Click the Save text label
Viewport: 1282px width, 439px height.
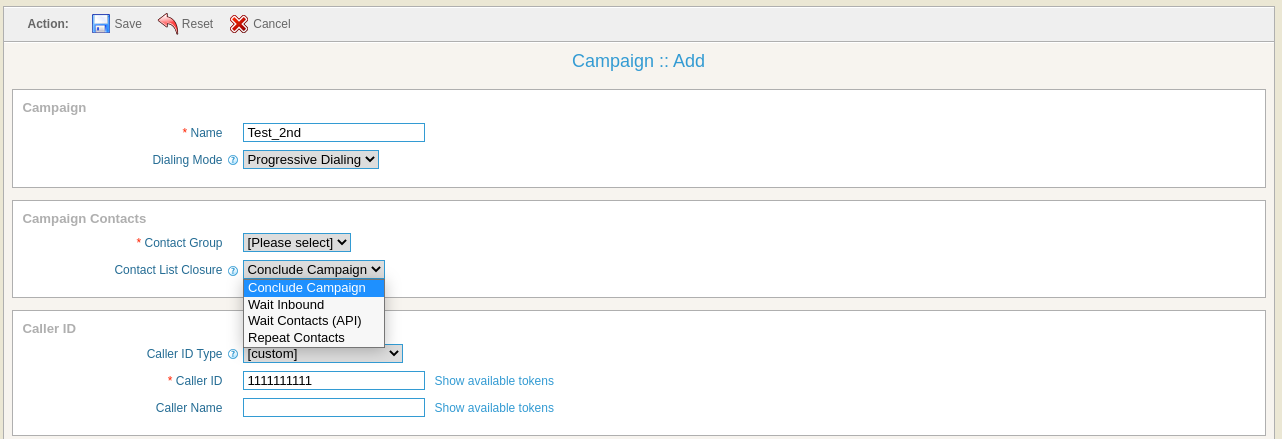[128, 24]
